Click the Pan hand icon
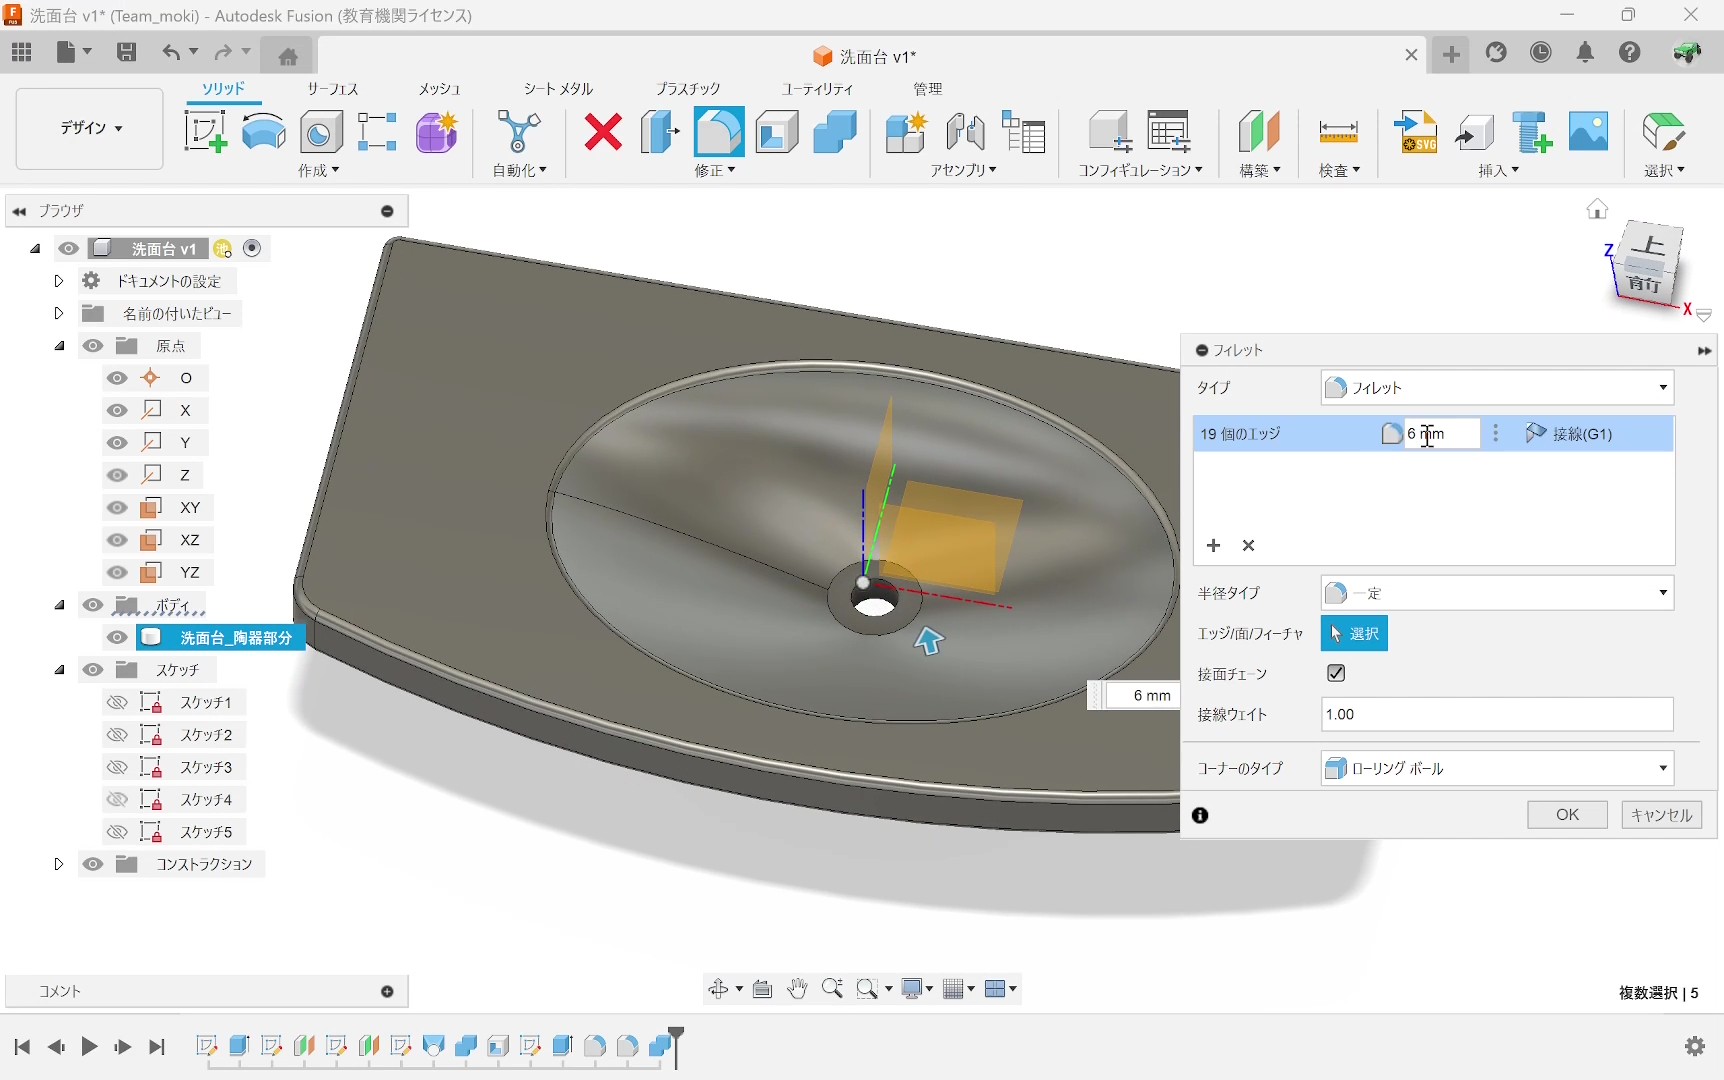The height and width of the screenshot is (1080, 1724). point(796,989)
